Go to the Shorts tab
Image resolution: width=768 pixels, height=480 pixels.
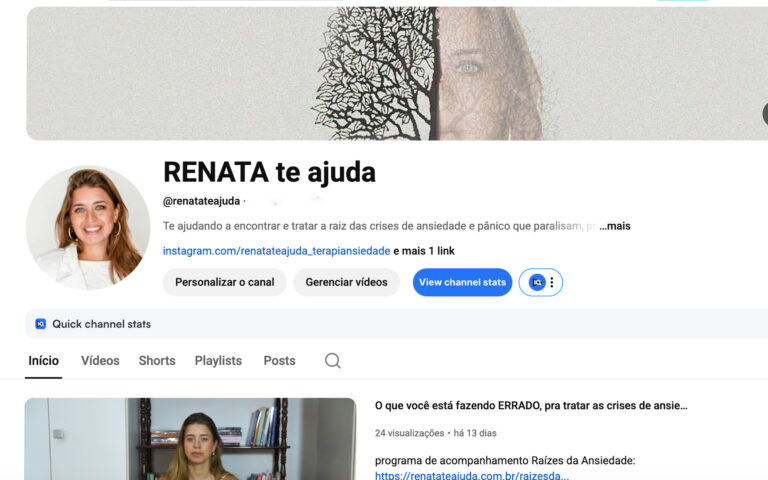(x=157, y=361)
